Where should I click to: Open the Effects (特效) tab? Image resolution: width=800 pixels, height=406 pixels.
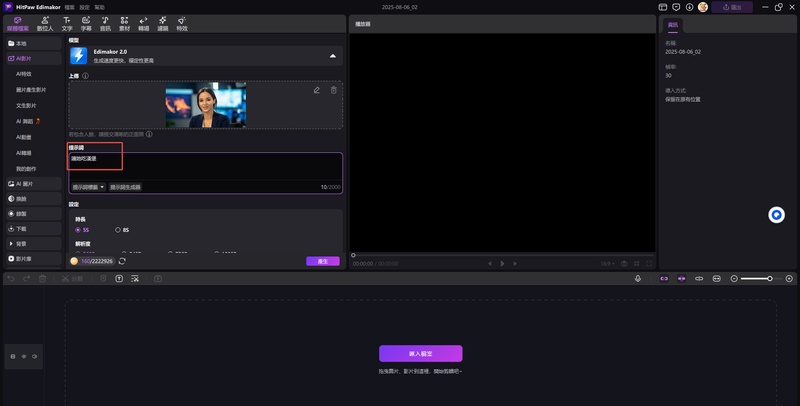pyautogui.click(x=182, y=24)
